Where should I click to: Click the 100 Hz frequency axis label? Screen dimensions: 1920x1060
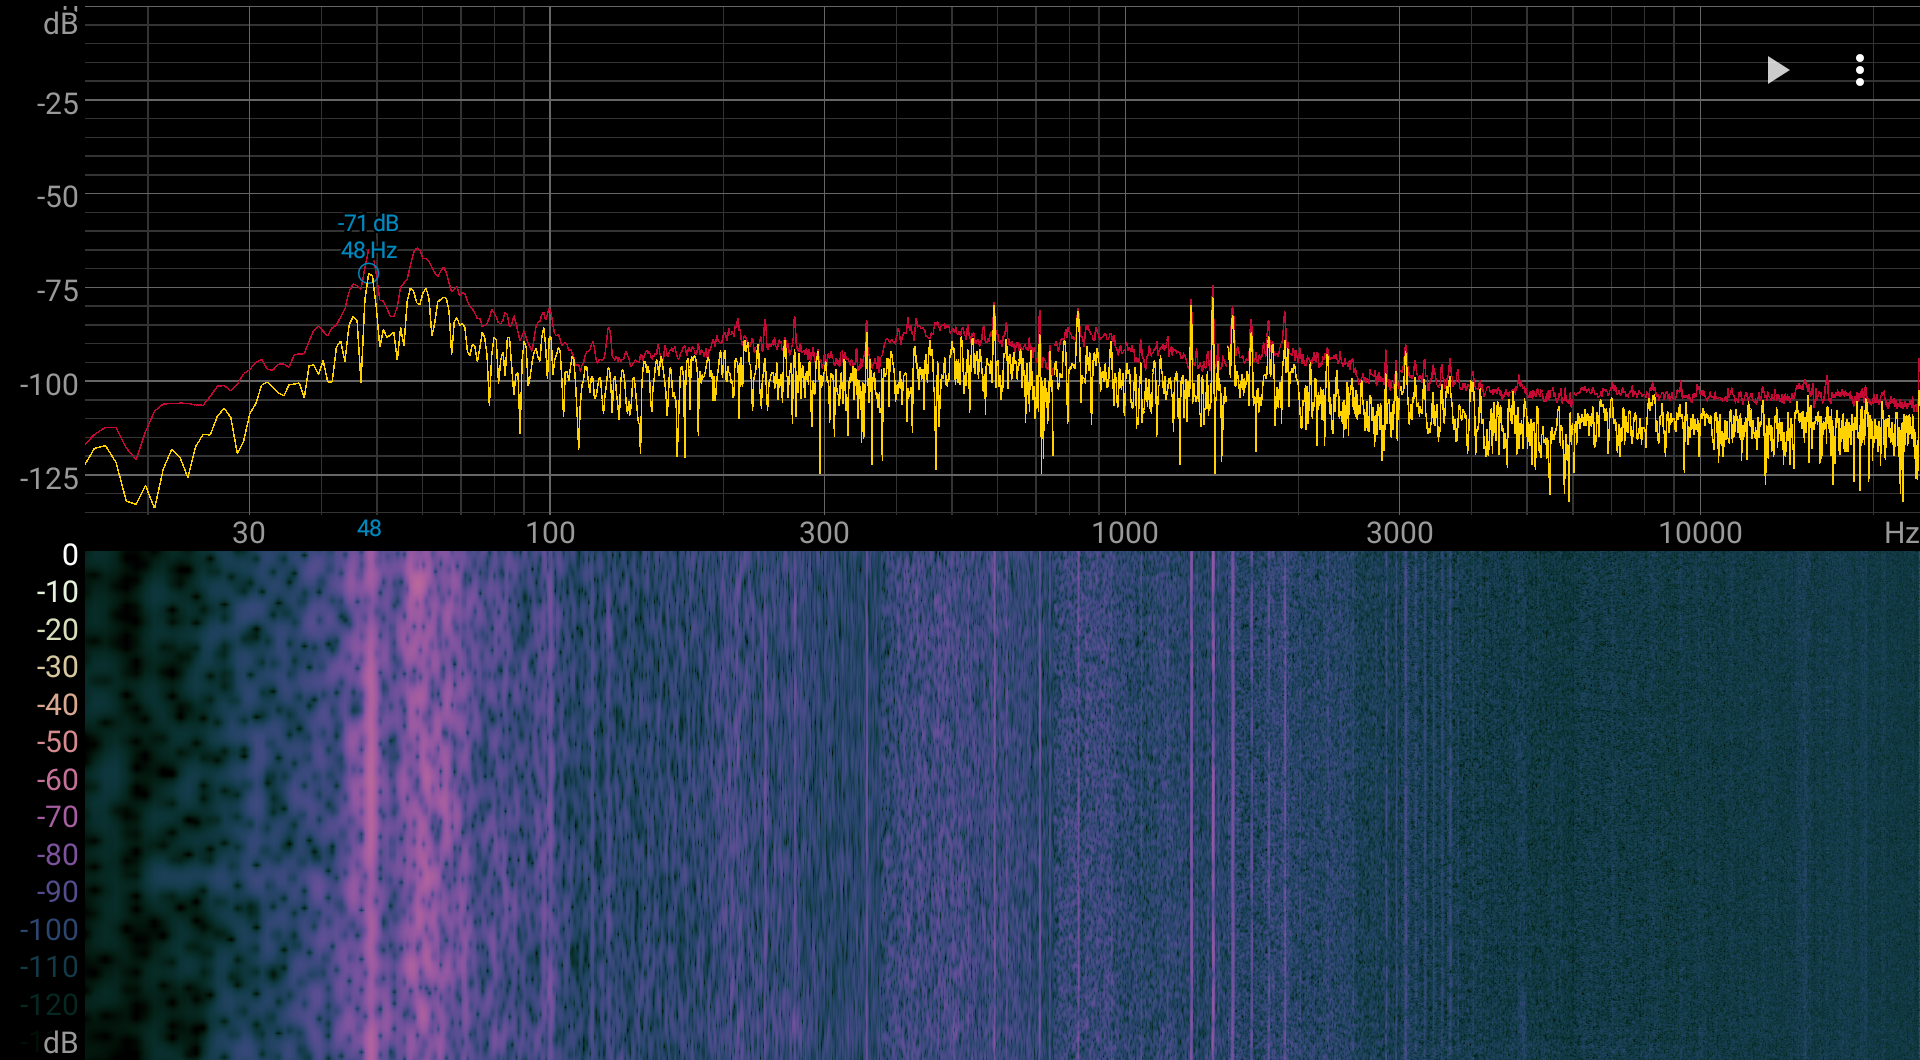click(x=550, y=533)
